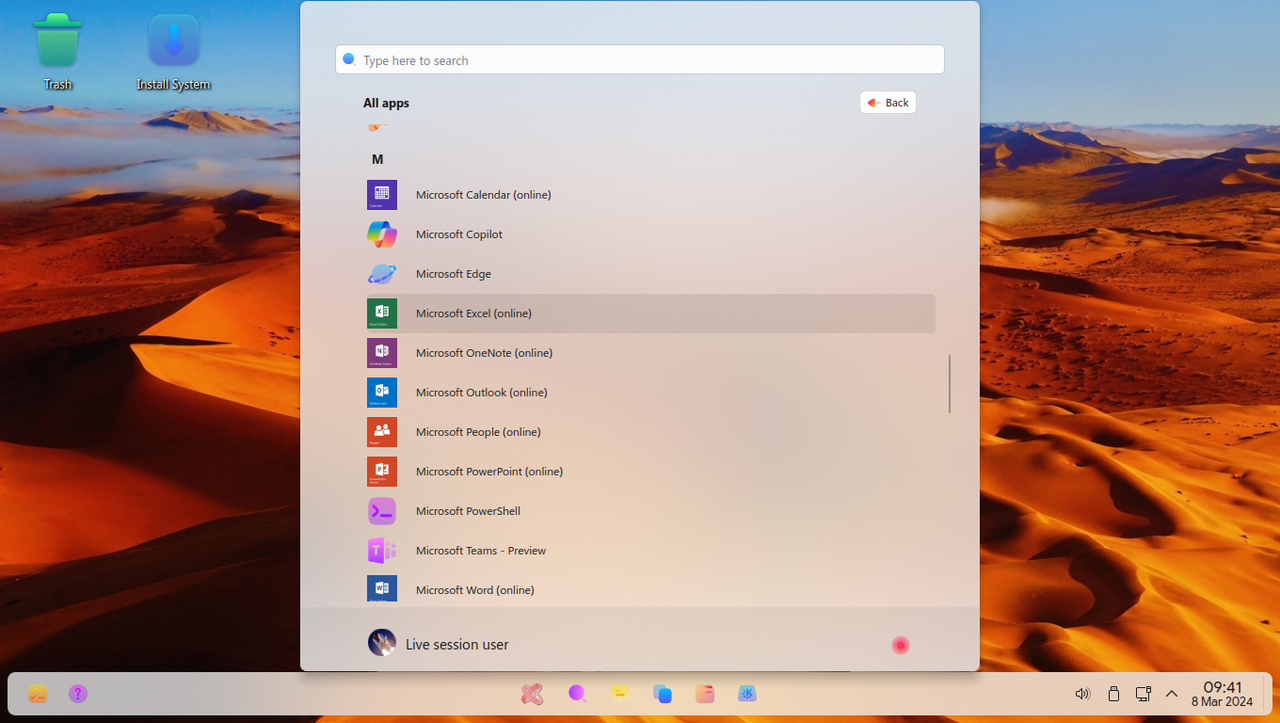Open the purple search icon on taskbar
1280x723 pixels.
[577, 694]
